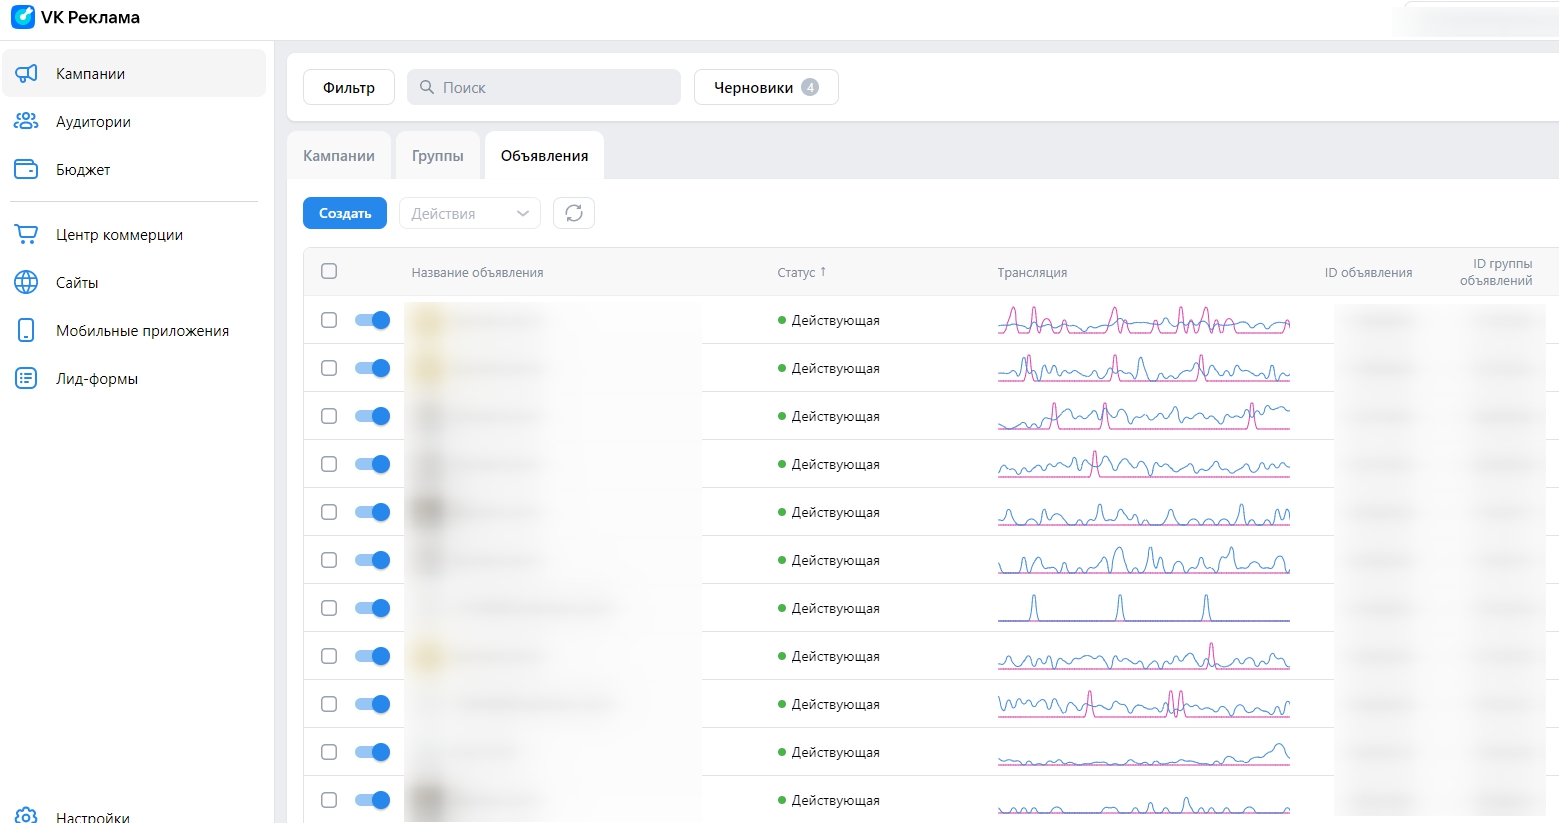The height and width of the screenshot is (823, 1559).
Task: Tick checkbox of the last visible ad row
Action: 329,800
